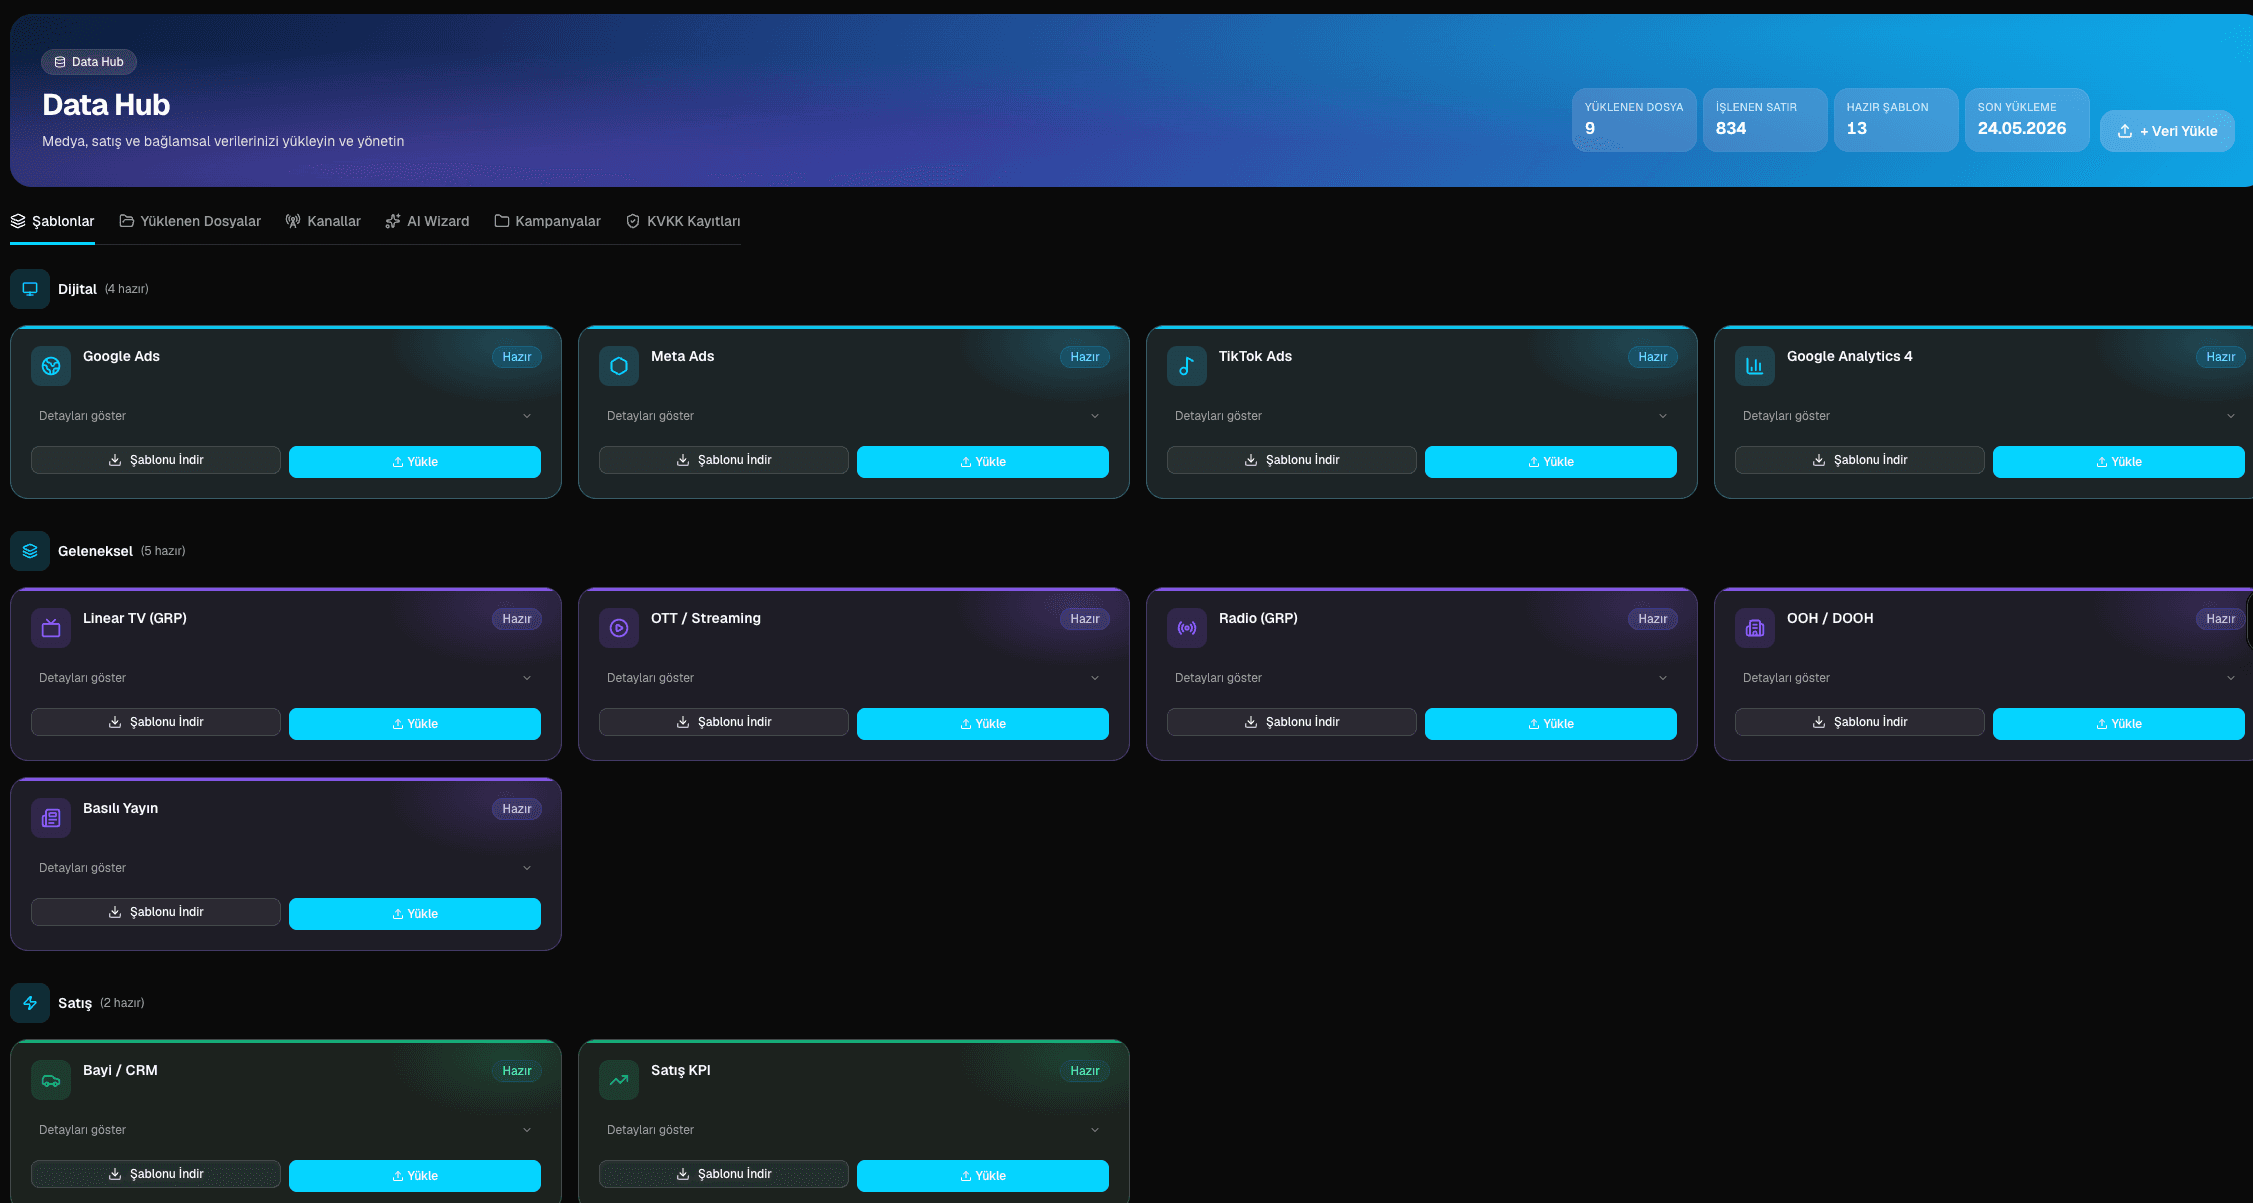
Task: Click the Hazır badge on Radio (GRP)
Action: (1653, 619)
